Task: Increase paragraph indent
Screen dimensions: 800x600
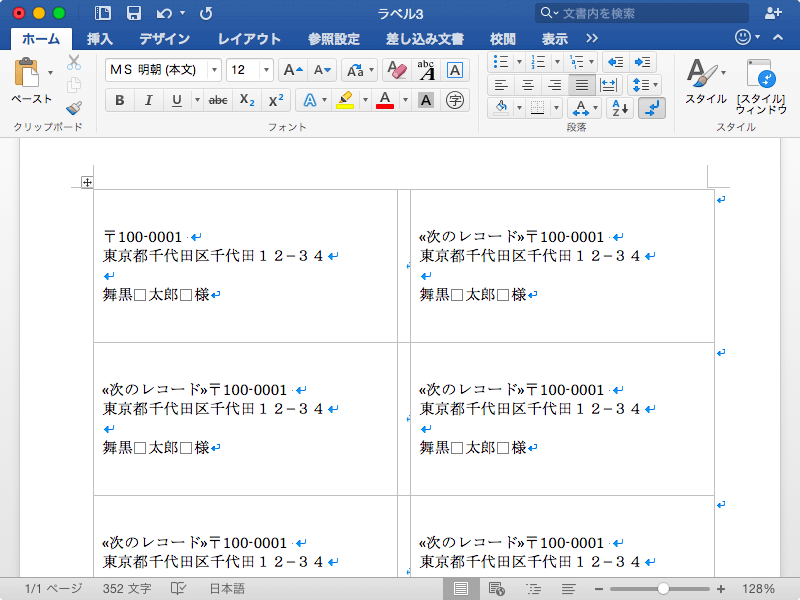Action: 642,62
